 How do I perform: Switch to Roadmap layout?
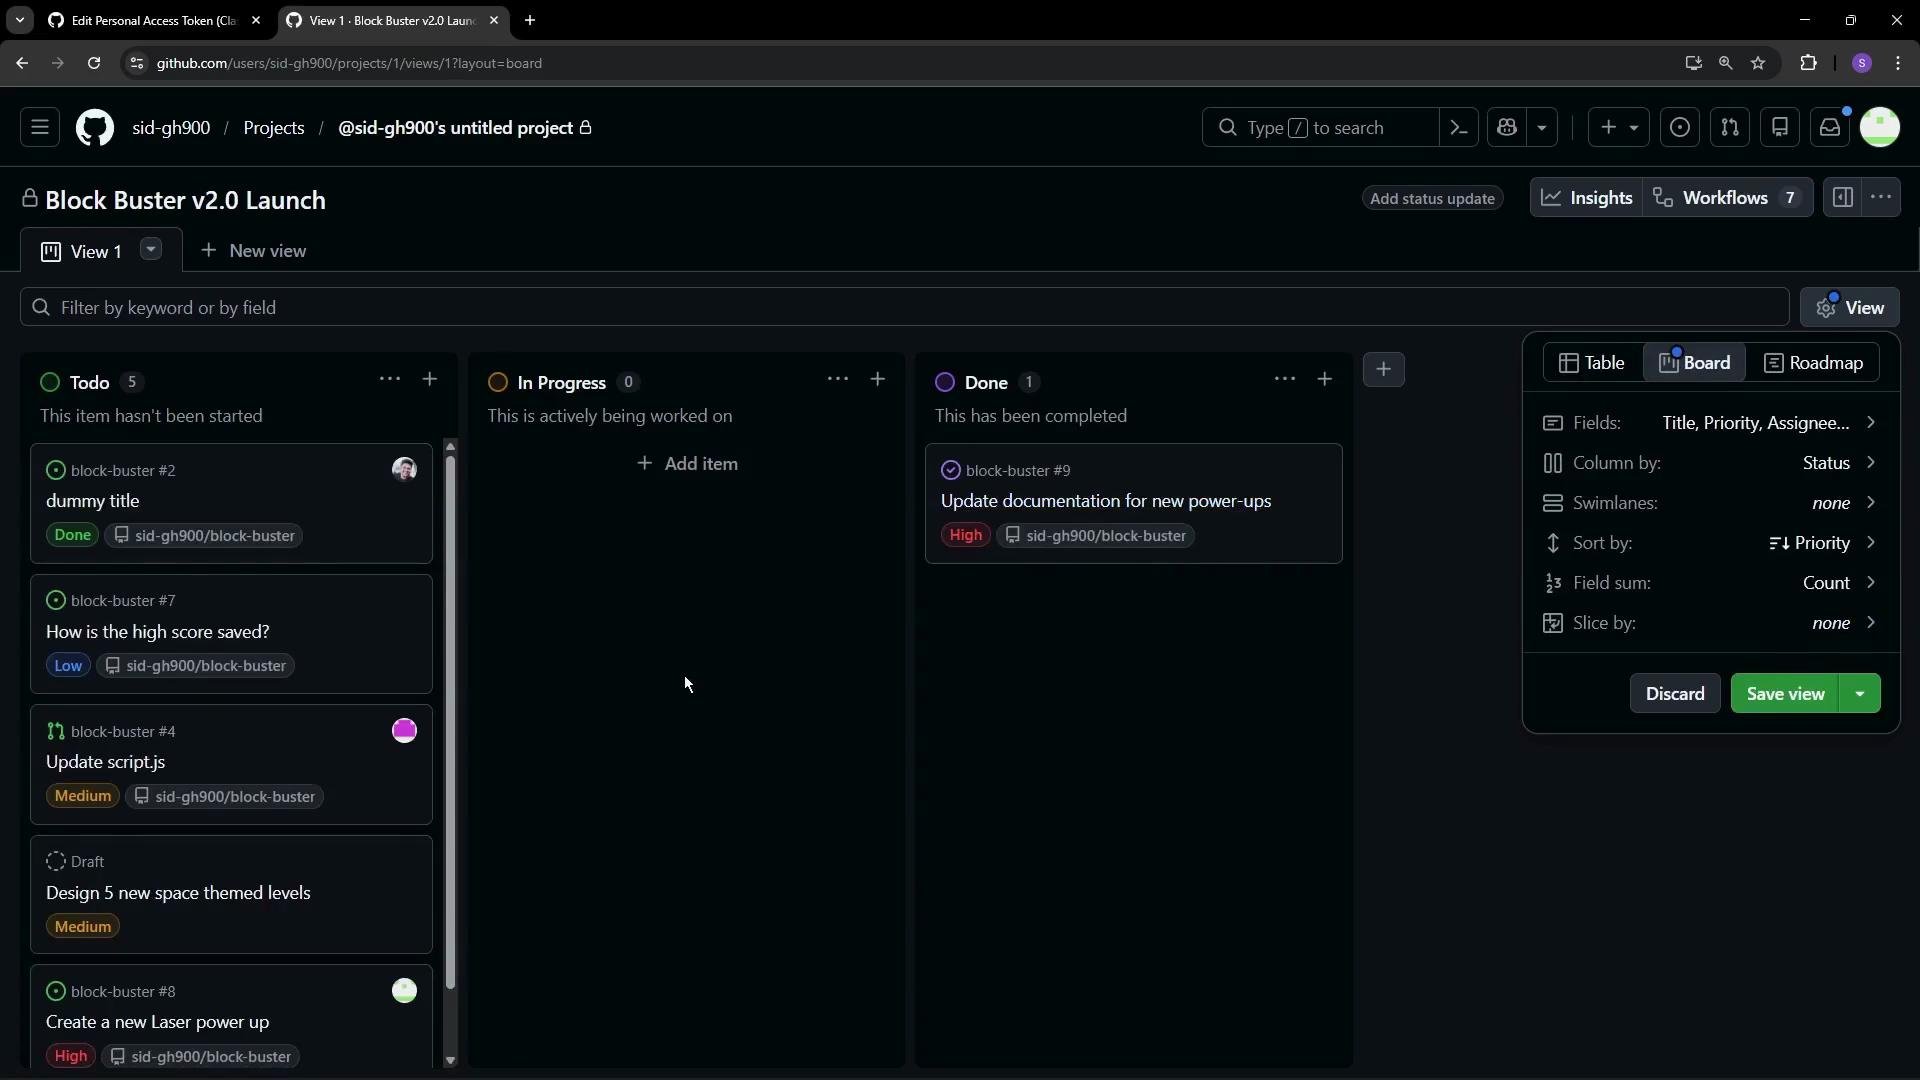coord(1814,363)
